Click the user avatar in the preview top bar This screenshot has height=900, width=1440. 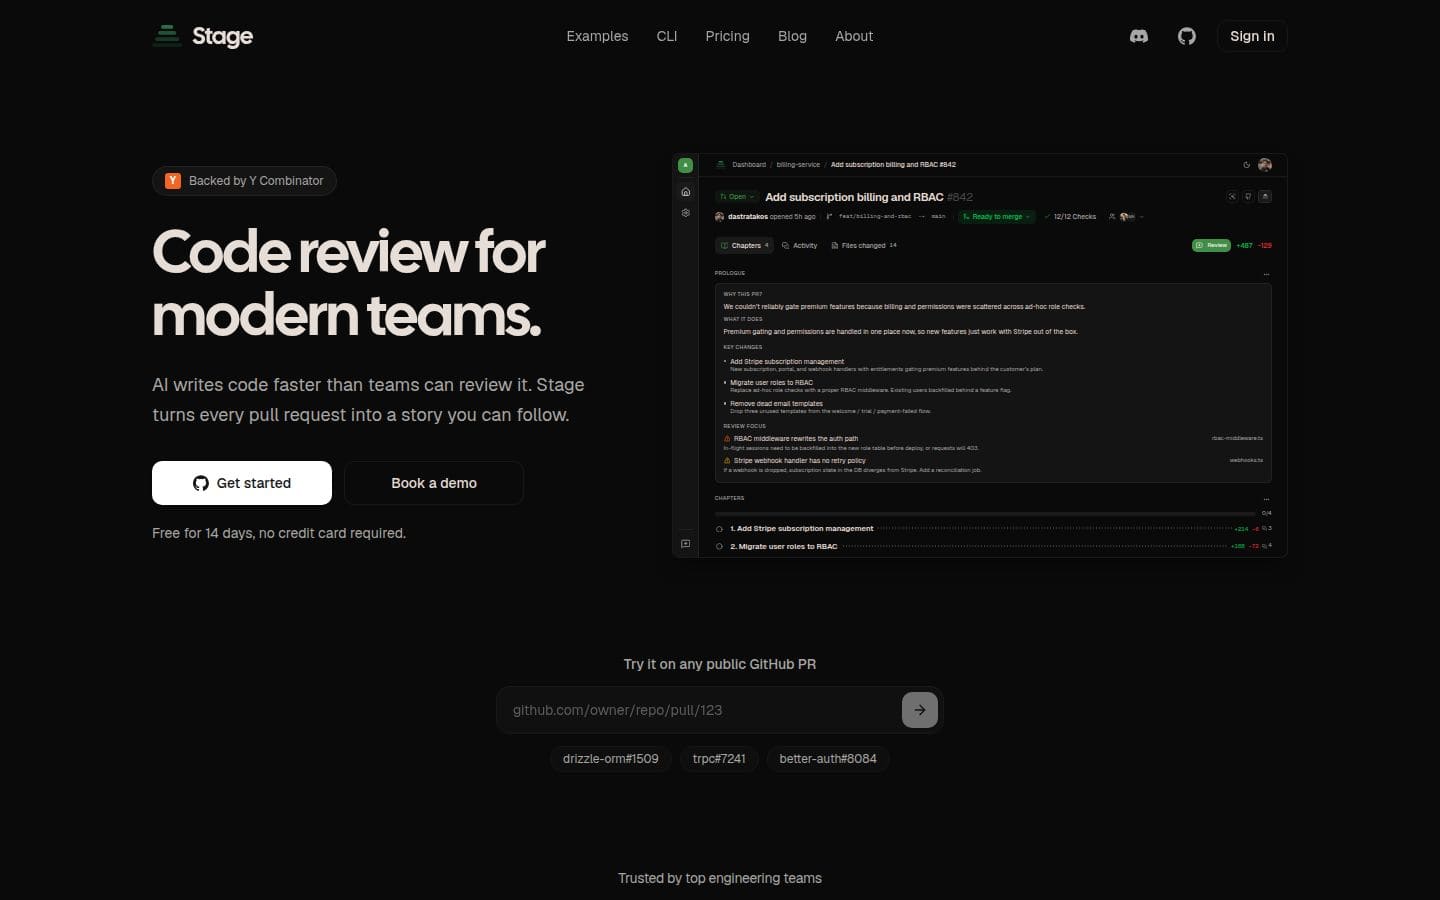pyautogui.click(x=1265, y=165)
